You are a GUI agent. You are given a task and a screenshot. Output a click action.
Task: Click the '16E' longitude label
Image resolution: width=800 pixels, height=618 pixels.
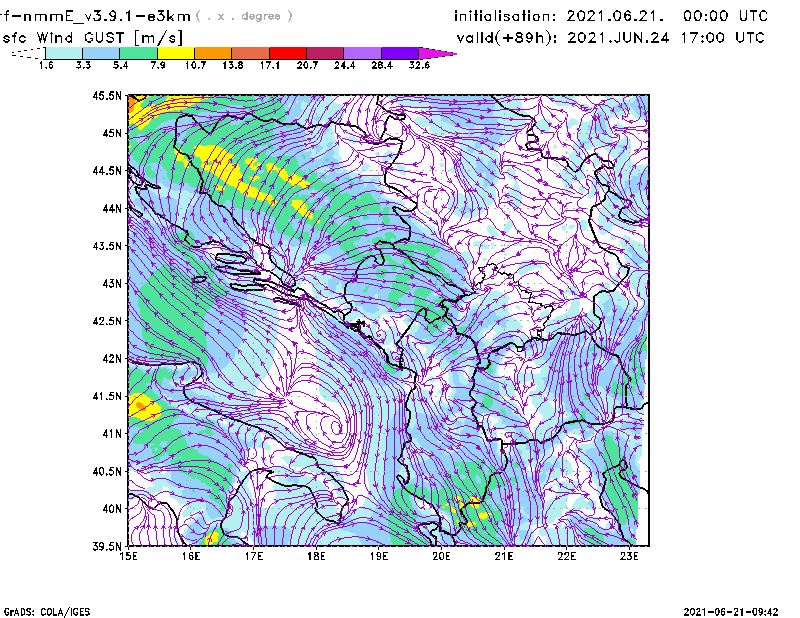191,556
